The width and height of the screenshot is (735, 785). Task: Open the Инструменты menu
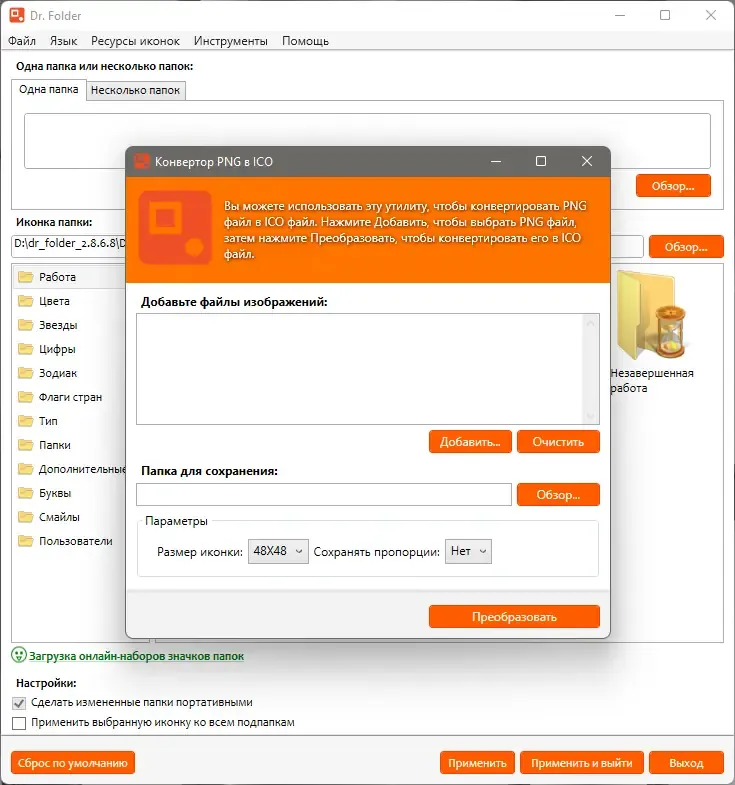[x=231, y=41]
